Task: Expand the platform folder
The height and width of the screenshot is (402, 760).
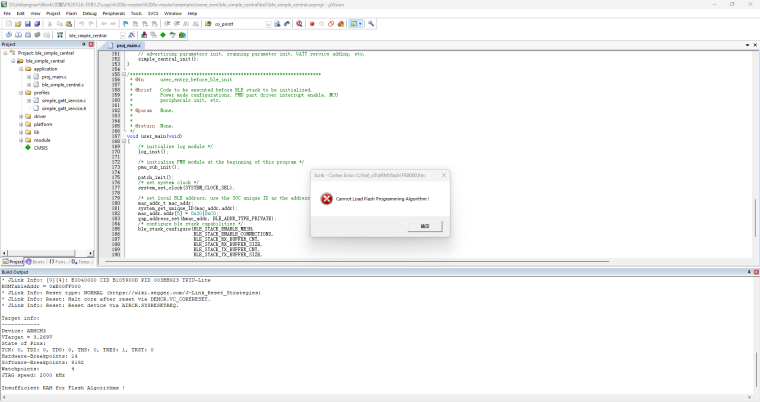Action: pyautogui.click(x=21, y=124)
